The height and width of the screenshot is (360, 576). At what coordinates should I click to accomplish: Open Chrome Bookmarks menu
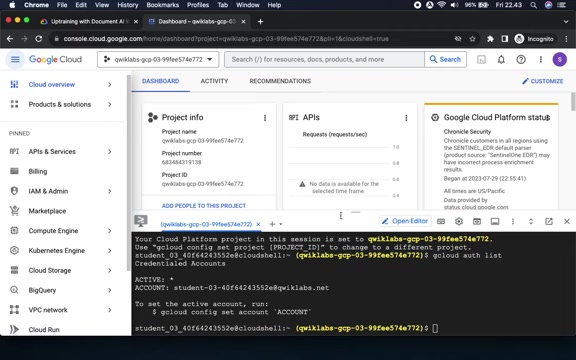(x=162, y=5)
